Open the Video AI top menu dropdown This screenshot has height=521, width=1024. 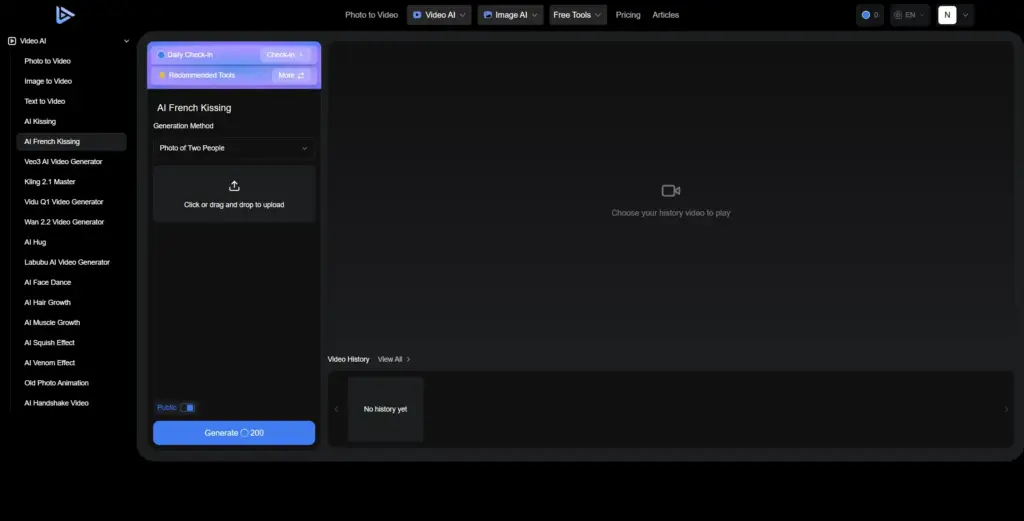coord(439,15)
